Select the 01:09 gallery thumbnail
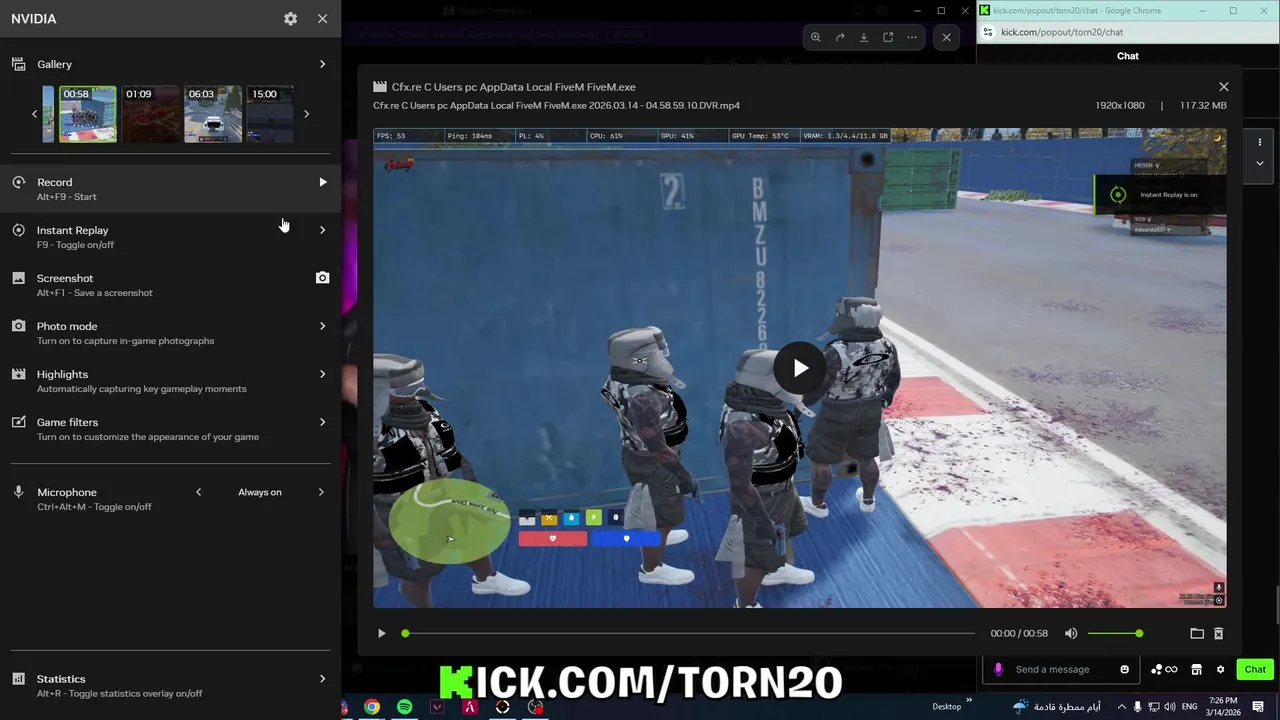This screenshot has width=1280, height=720. pos(151,114)
